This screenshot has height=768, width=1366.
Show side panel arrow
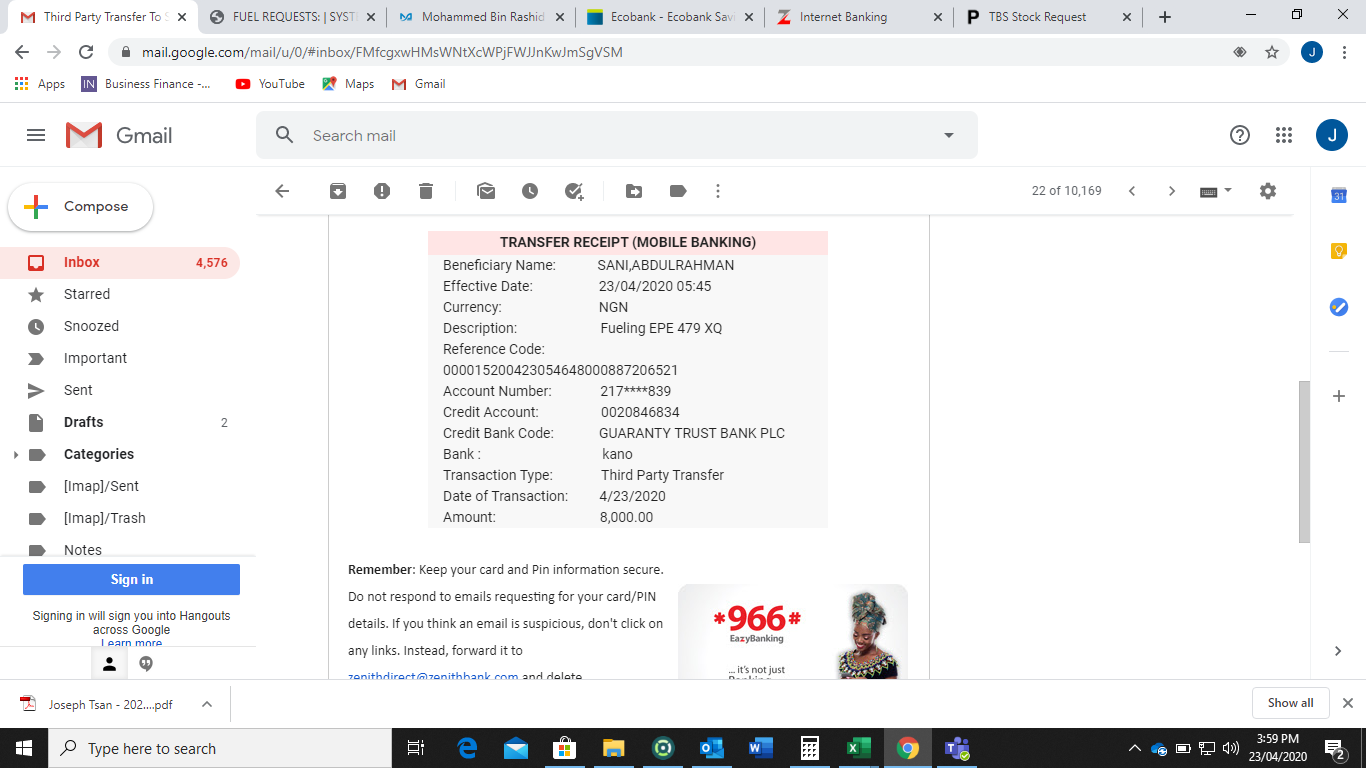coord(1339,651)
